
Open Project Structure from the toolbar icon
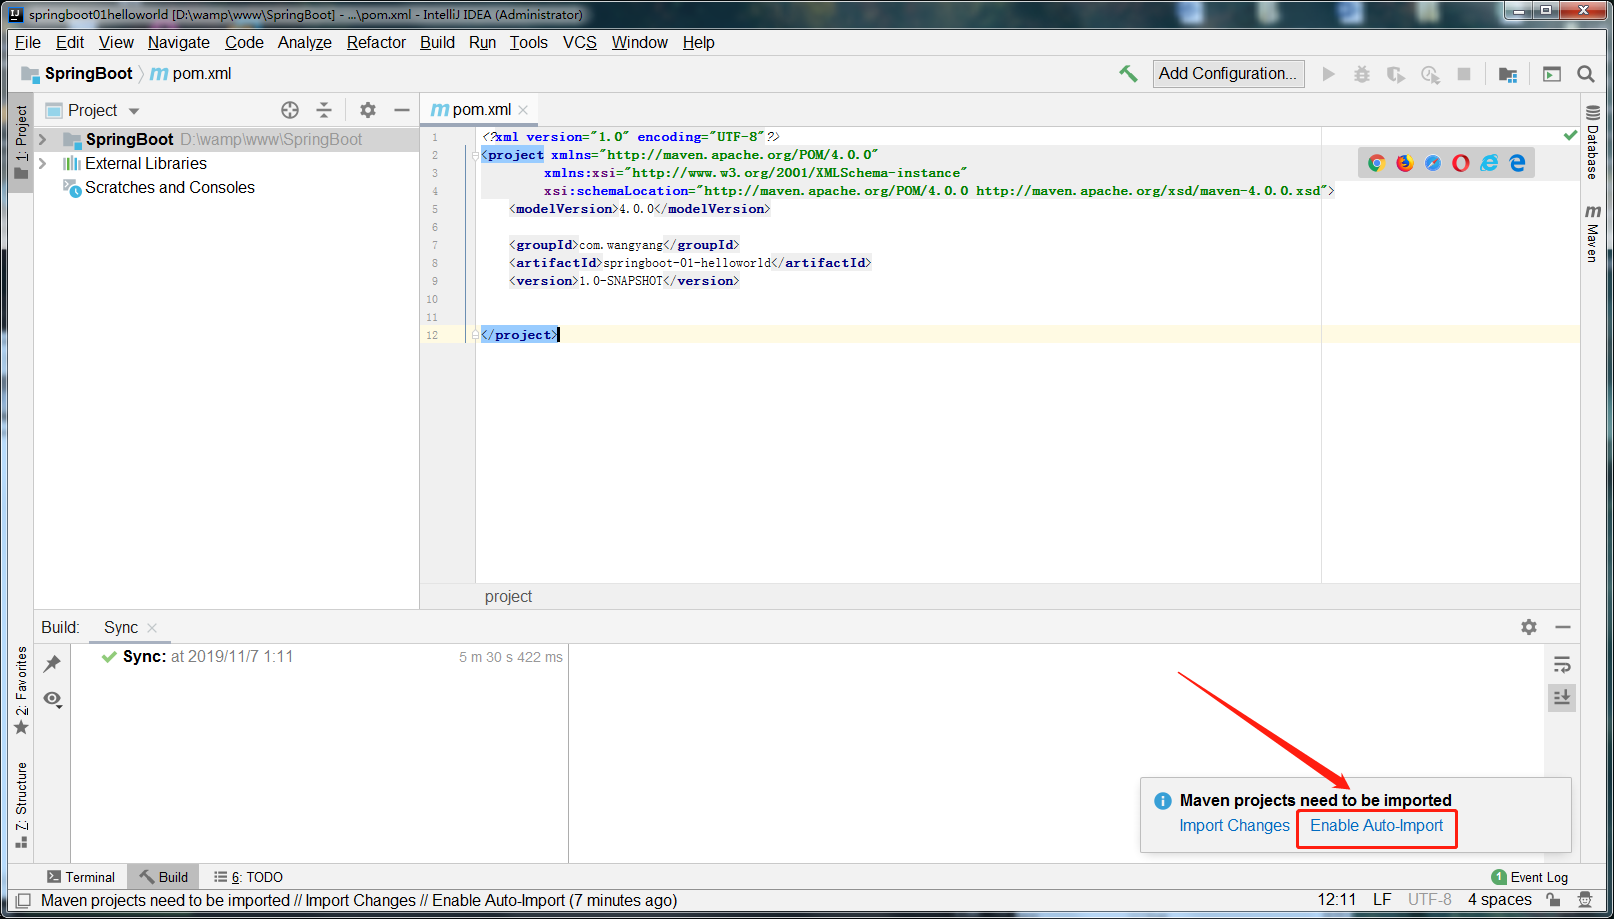click(1508, 74)
